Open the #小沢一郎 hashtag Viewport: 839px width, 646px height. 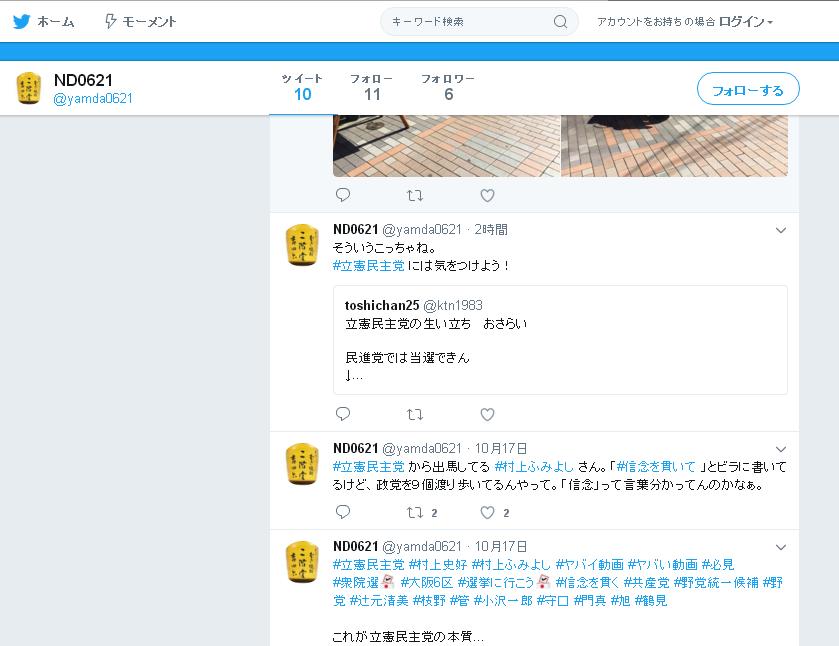pyautogui.click(x=503, y=601)
